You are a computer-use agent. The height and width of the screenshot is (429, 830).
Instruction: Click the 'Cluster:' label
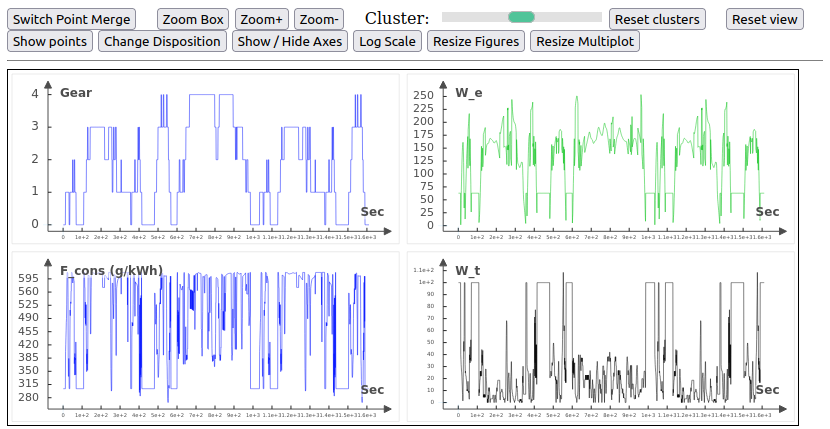(397, 19)
